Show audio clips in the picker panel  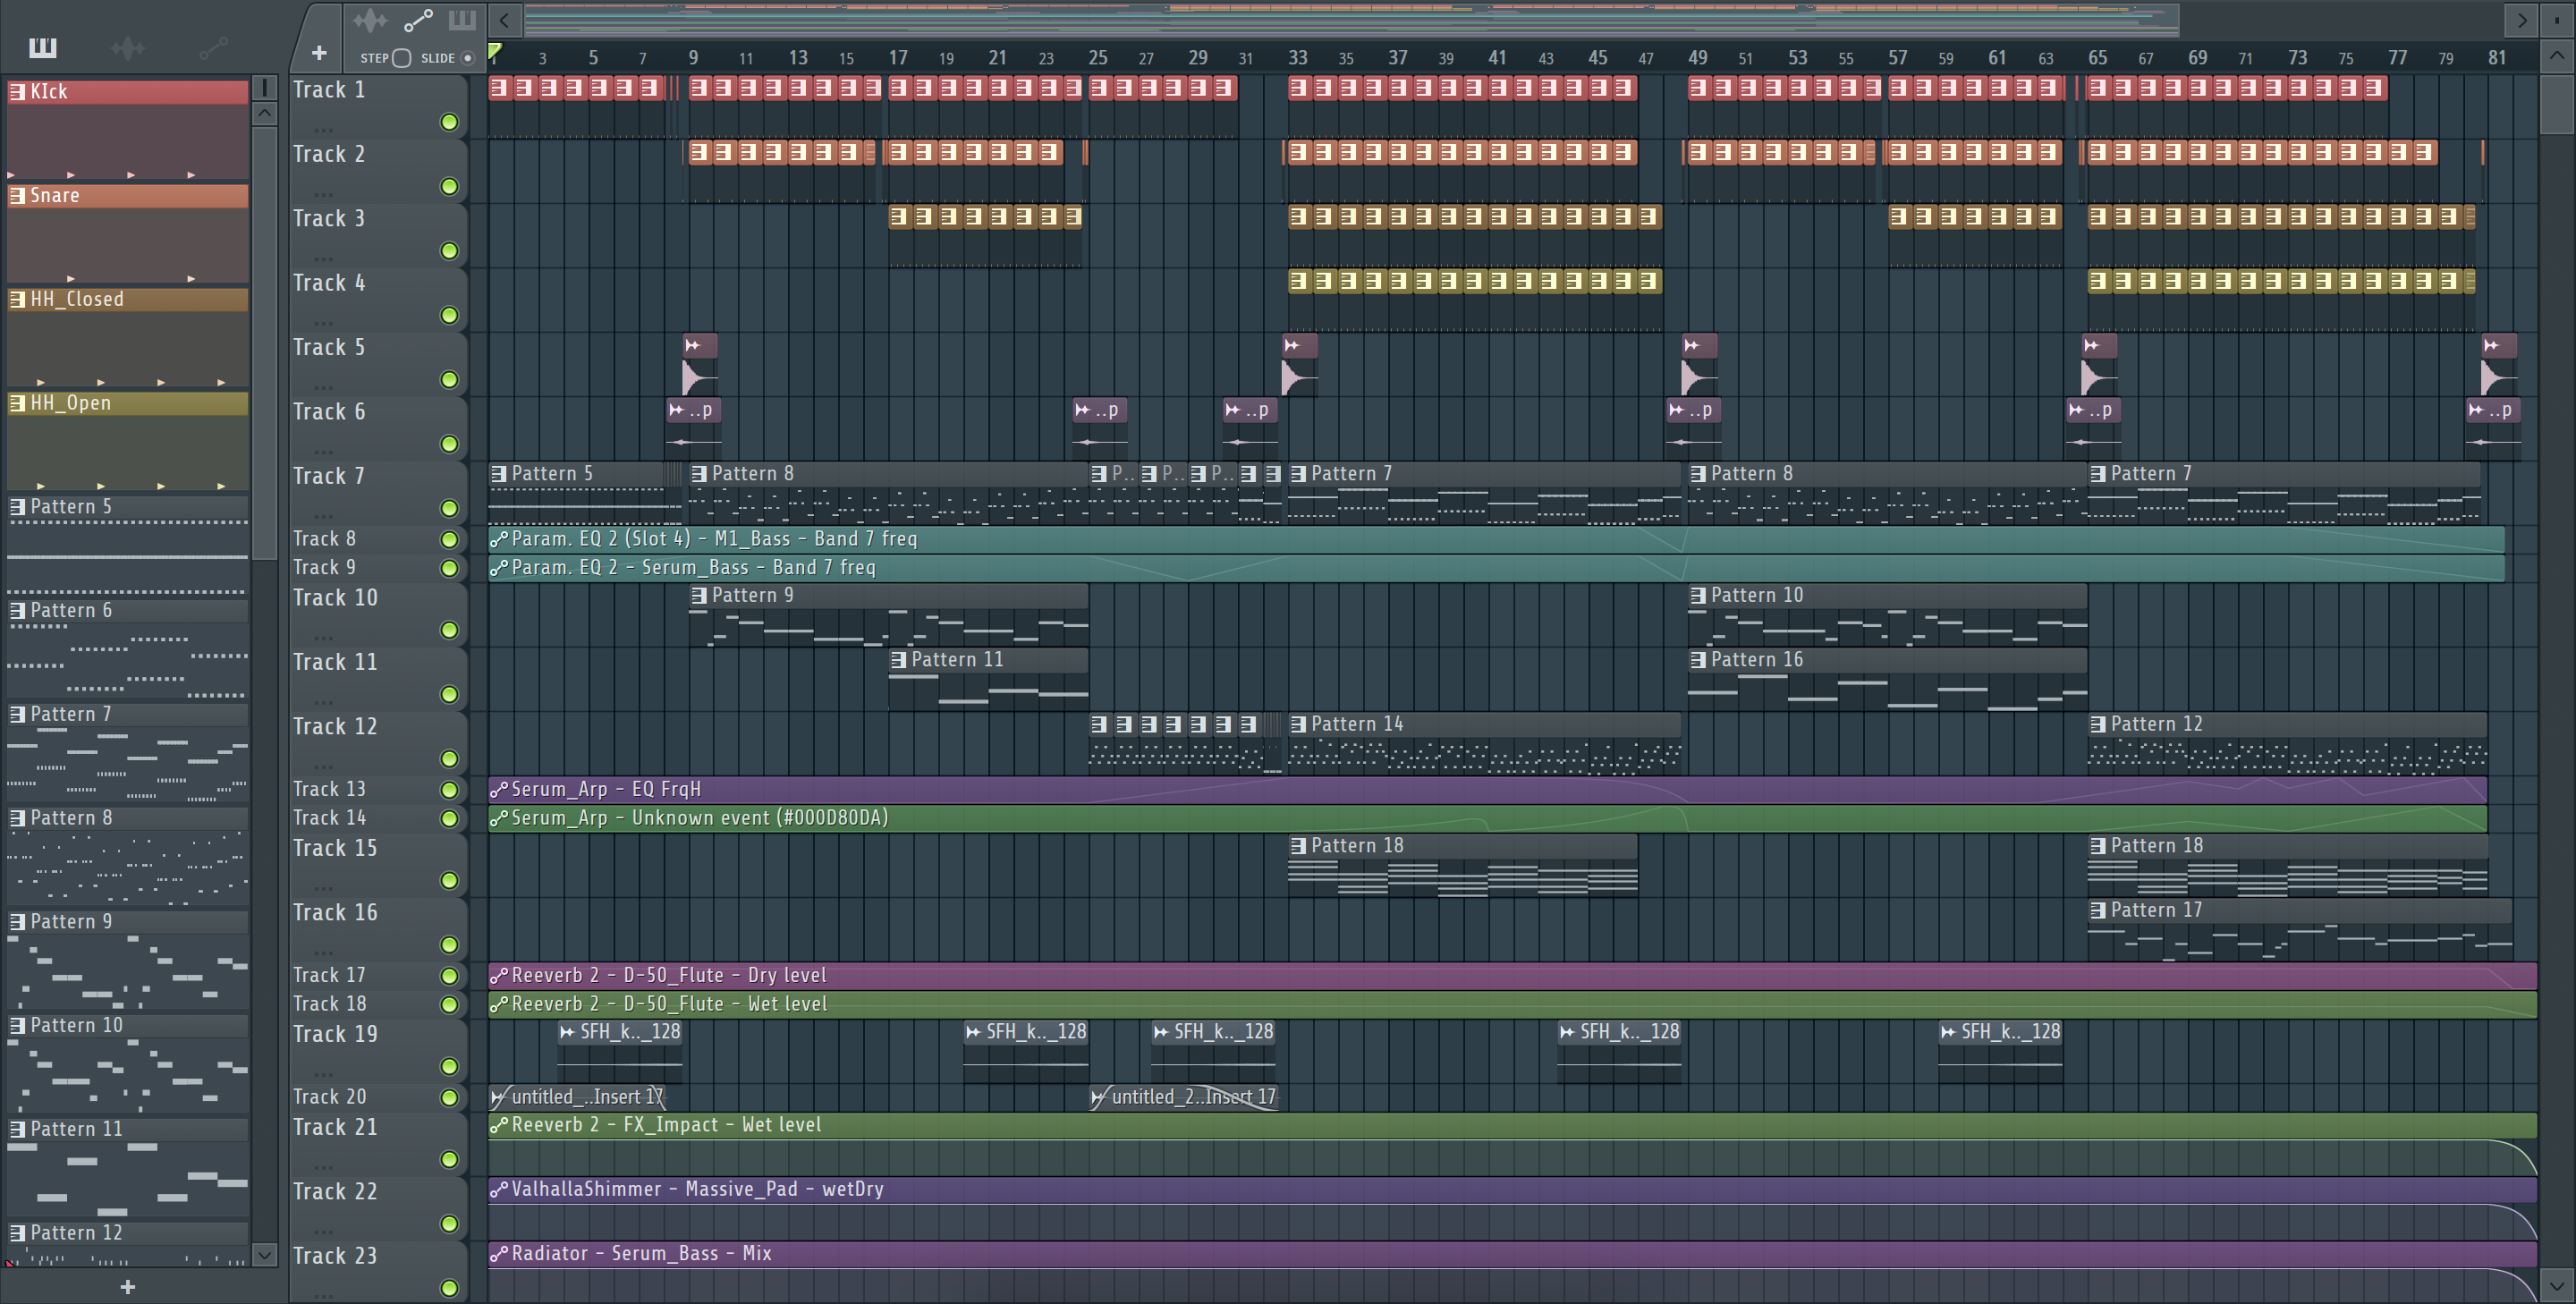128,47
